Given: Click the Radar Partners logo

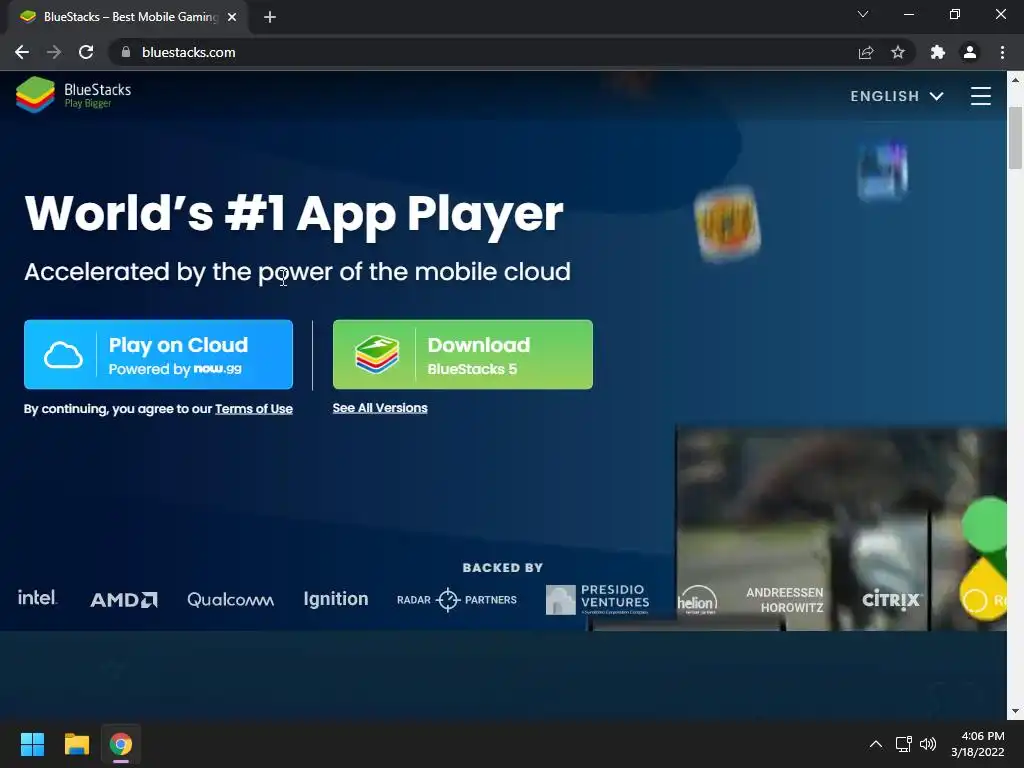Looking at the screenshot, I should pyautogui.click(x=456, y=600).
